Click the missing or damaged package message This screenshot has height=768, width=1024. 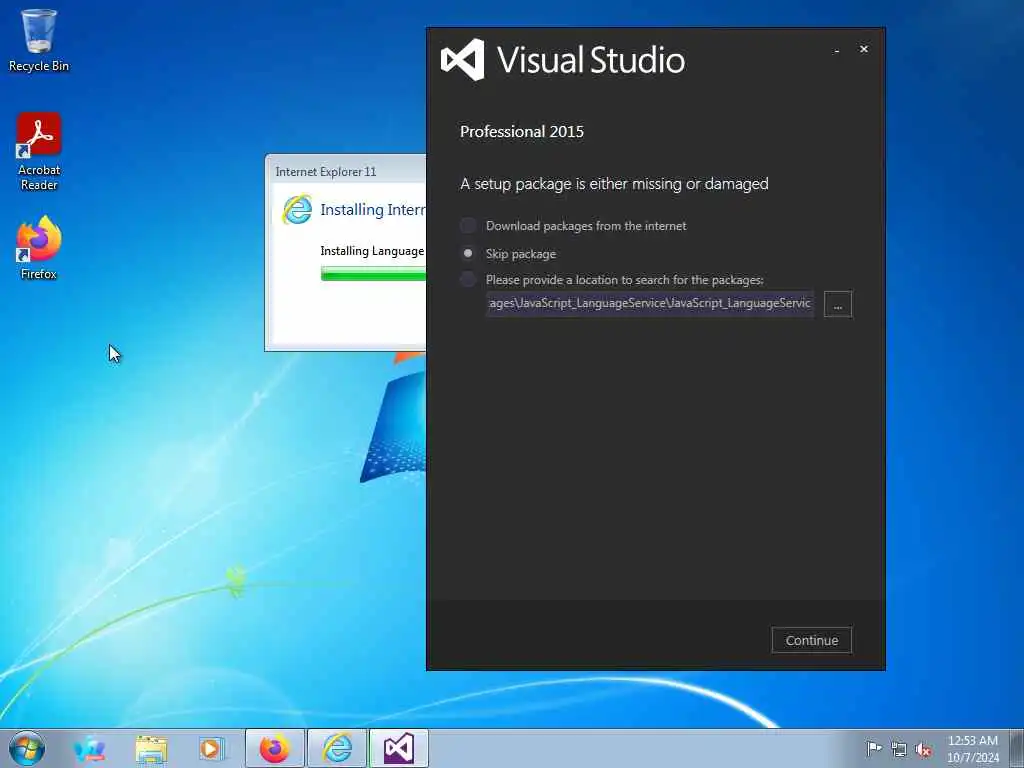point(614,184)
